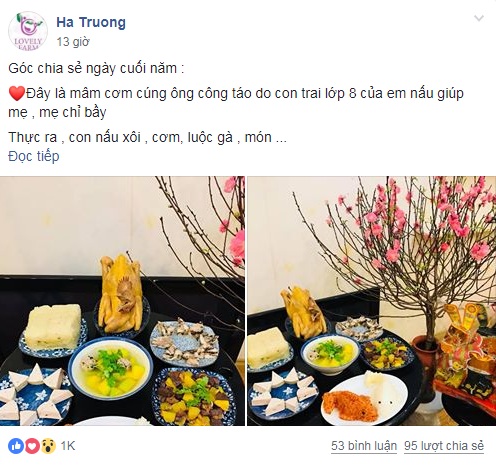Click the 13 giờ timestamp
The height and width of the screenshot is (465, 496).
(x=73, y=42)
